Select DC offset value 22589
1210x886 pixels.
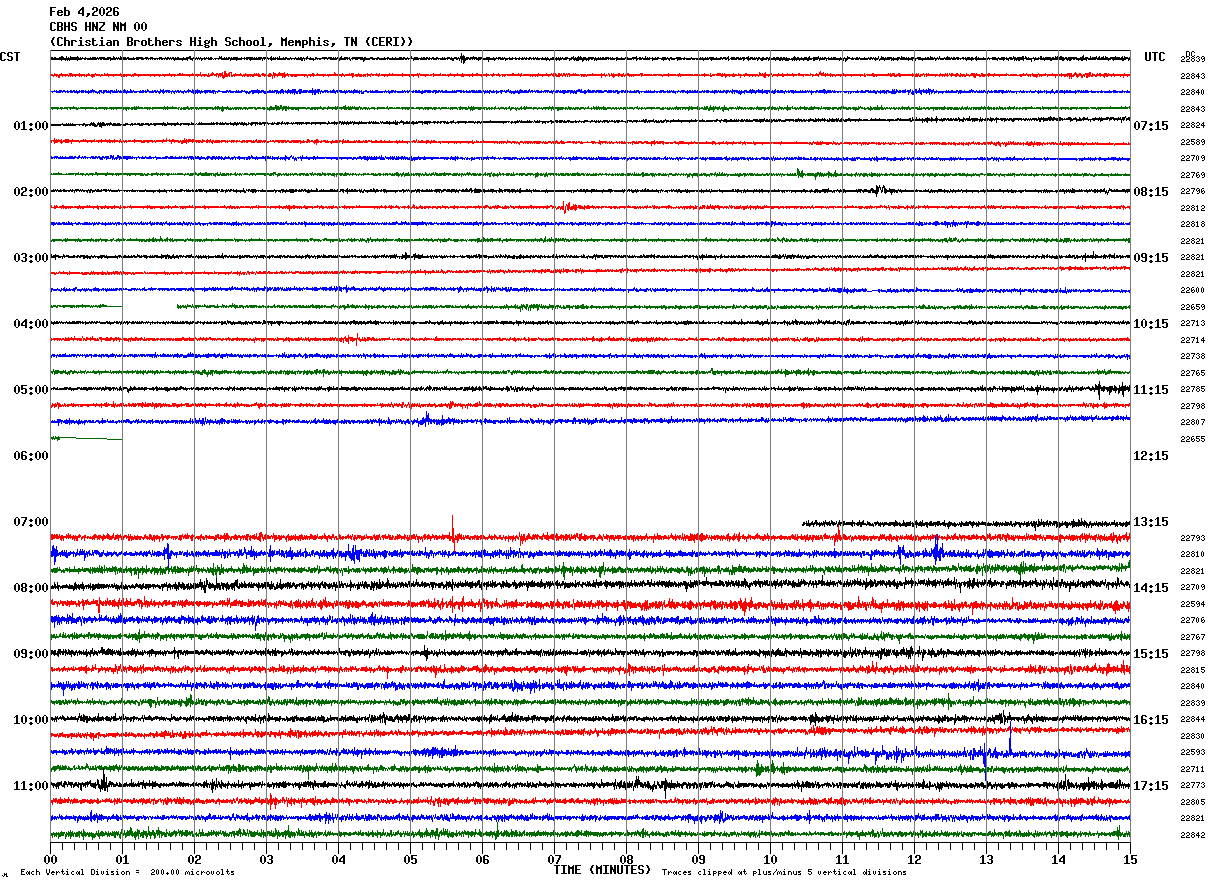pos(1193,142)
